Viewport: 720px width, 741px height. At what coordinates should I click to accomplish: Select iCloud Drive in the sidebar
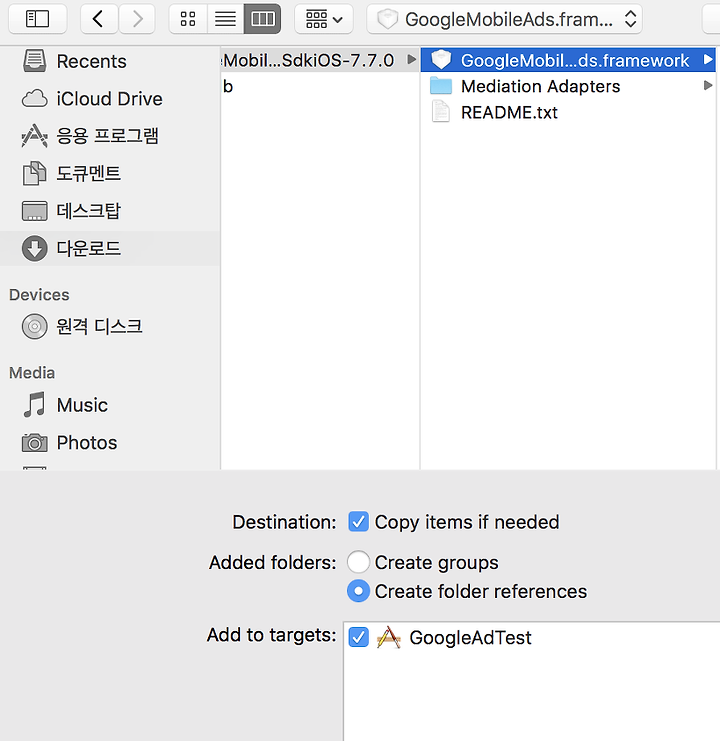coord(110,99)
